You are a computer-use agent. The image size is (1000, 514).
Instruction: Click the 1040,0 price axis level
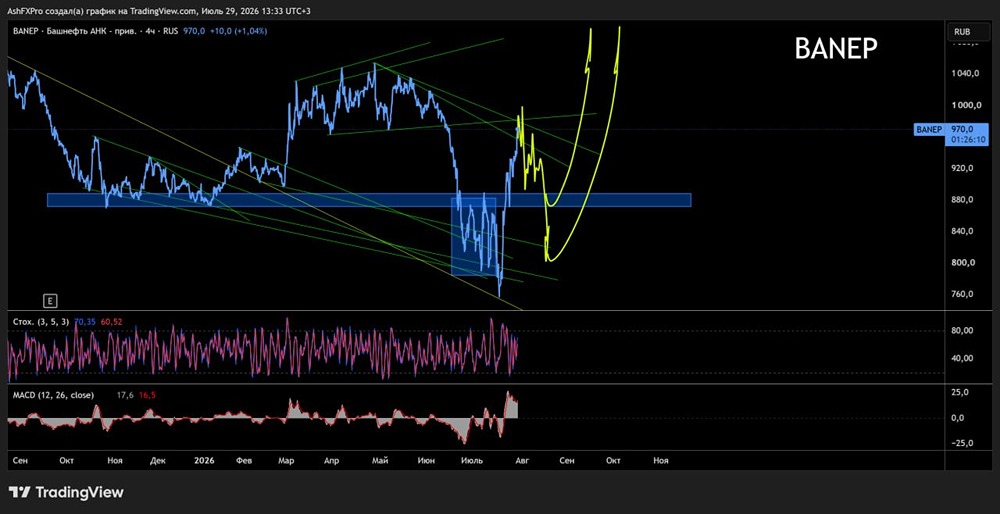tap(966, 73)
